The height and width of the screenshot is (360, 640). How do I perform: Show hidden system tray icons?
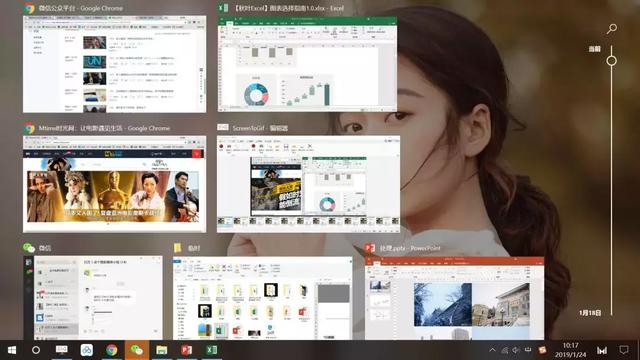tap(492, 350)
